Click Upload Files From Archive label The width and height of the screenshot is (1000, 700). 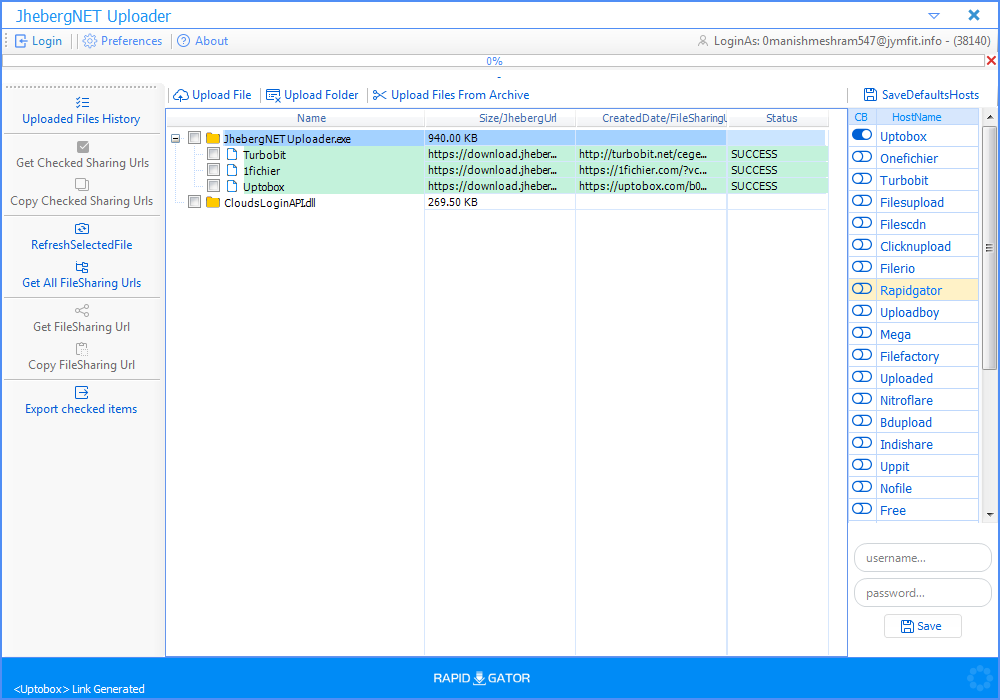coord(460,95)
